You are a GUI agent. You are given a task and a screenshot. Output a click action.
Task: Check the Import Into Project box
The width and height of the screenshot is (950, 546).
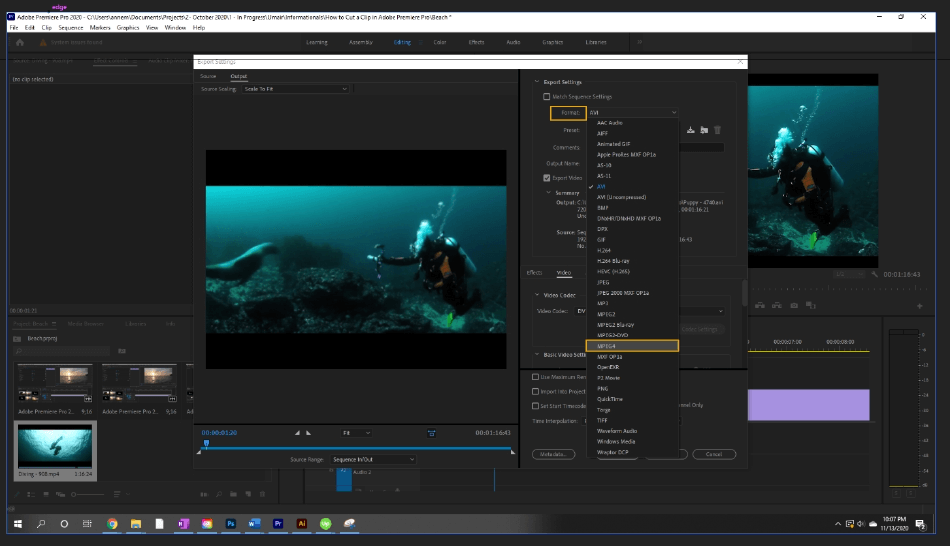(536, 391)
